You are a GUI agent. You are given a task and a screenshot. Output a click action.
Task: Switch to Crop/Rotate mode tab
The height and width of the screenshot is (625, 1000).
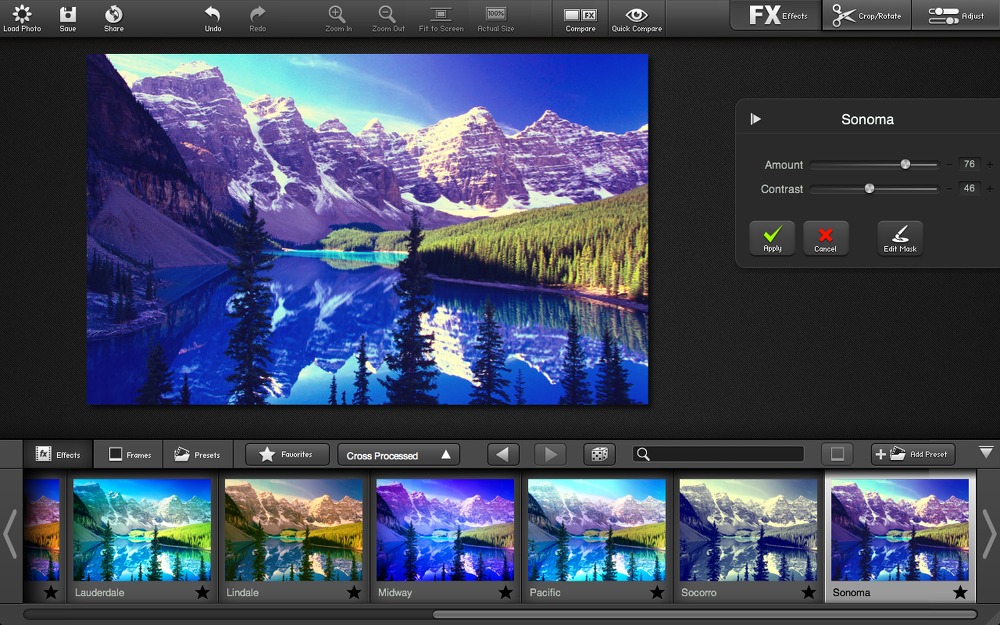(867, 16)
